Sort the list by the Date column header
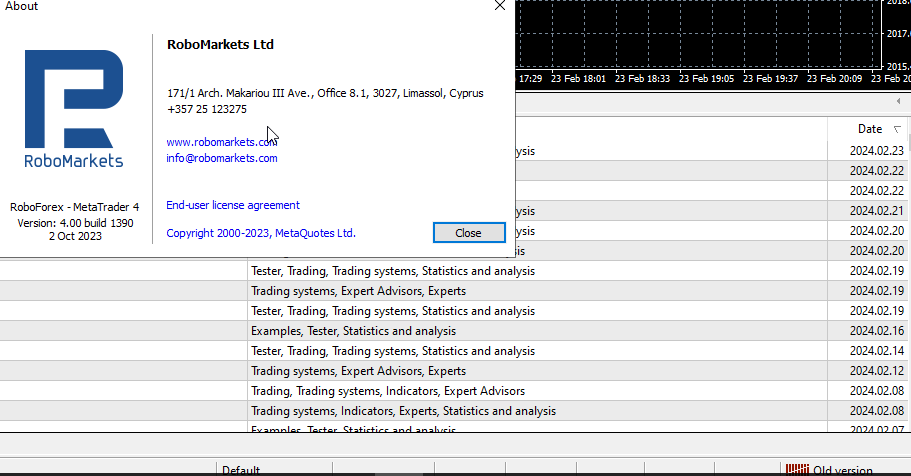Screen dimensions: 911x476 pos(869,129)
